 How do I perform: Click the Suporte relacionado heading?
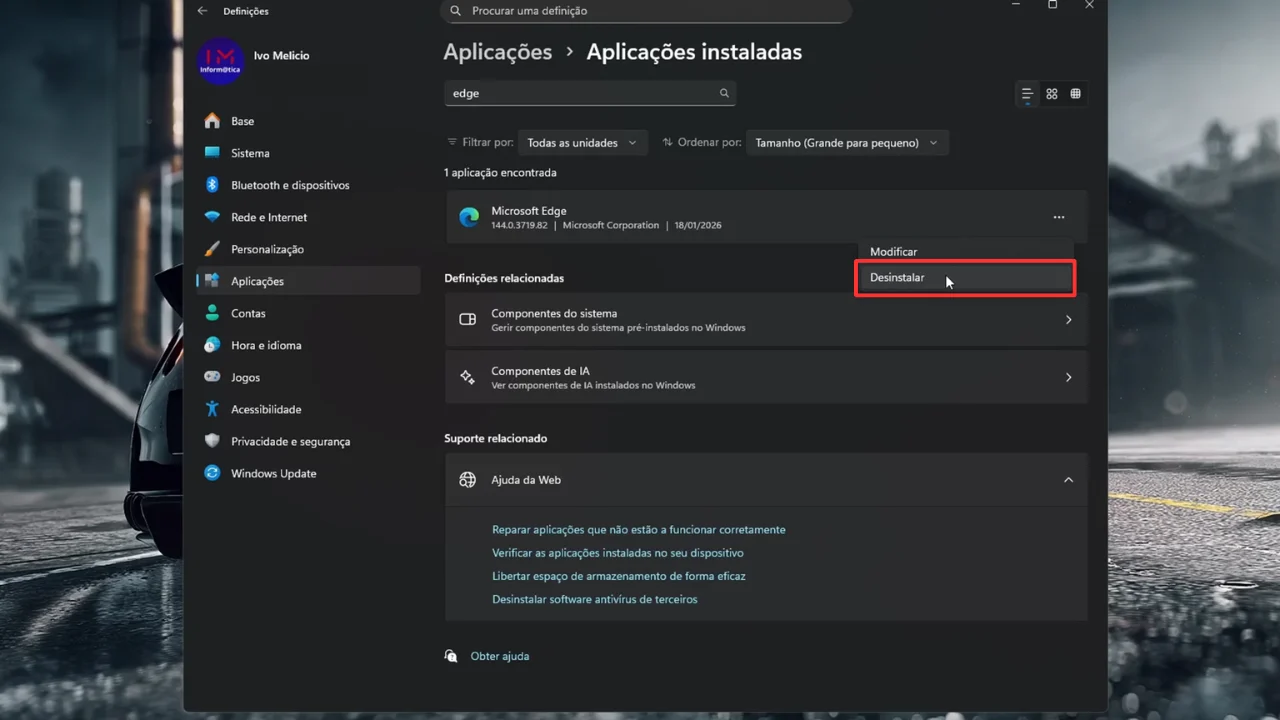pos(496,438)
